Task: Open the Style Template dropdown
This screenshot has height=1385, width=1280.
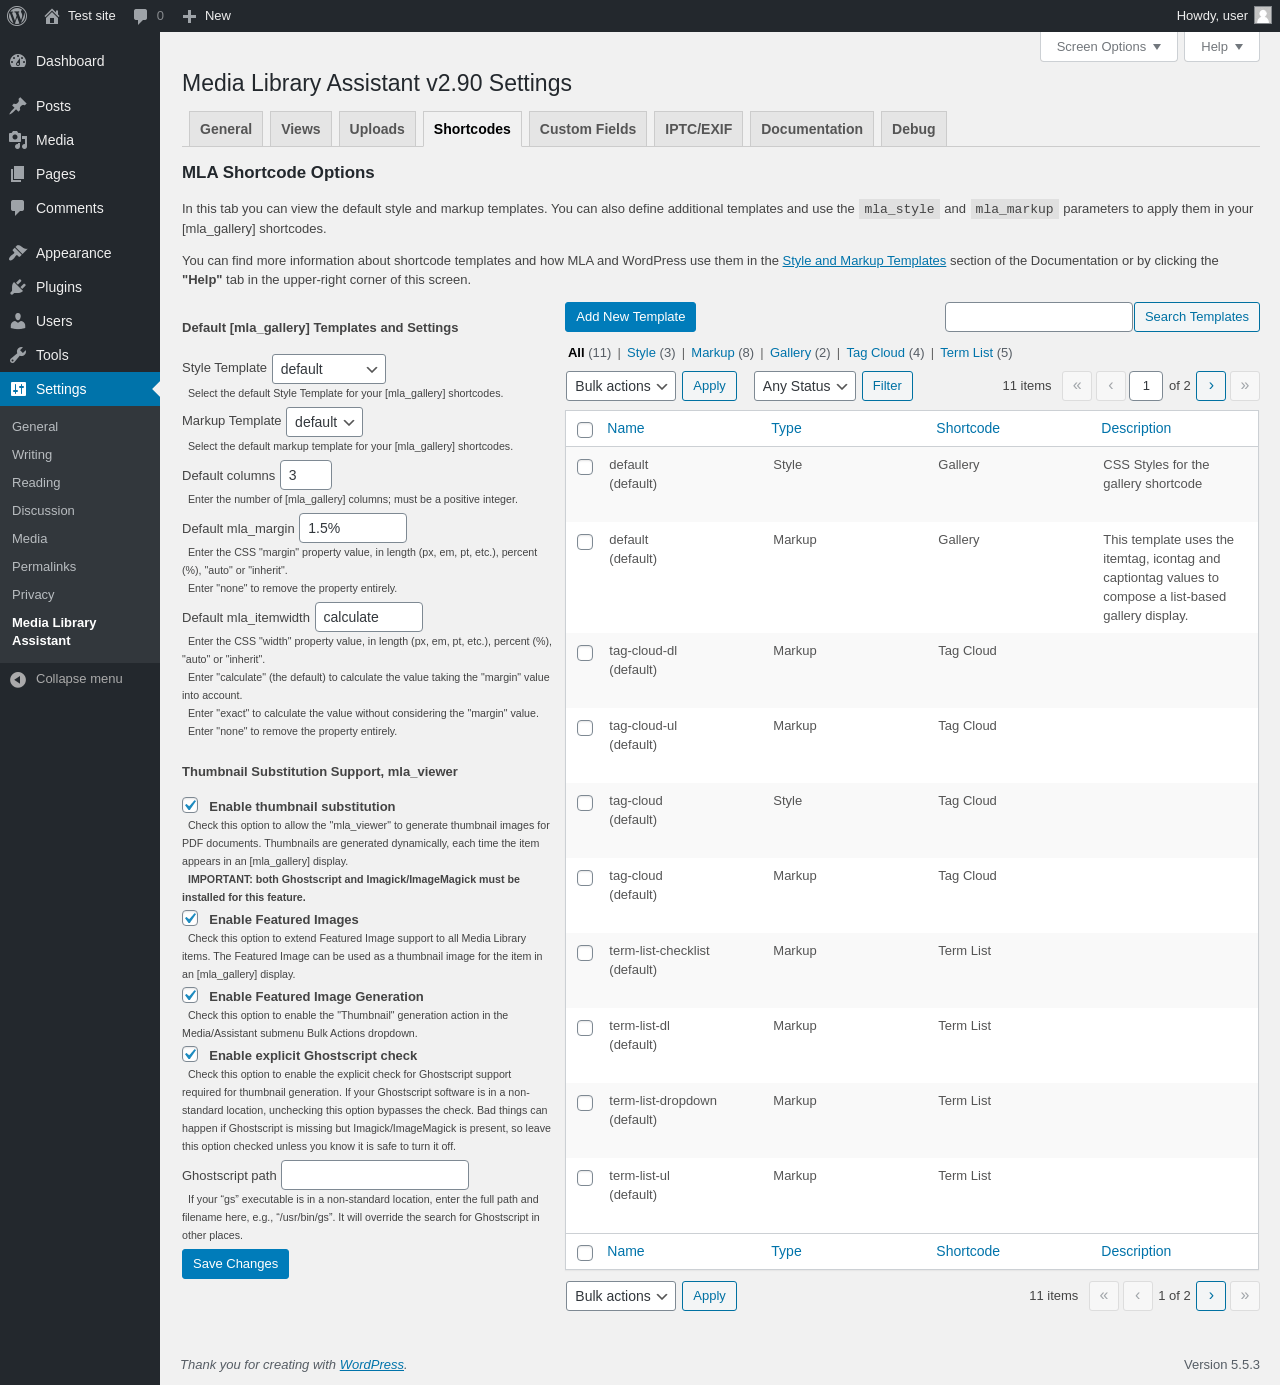Action: point(328,369)
